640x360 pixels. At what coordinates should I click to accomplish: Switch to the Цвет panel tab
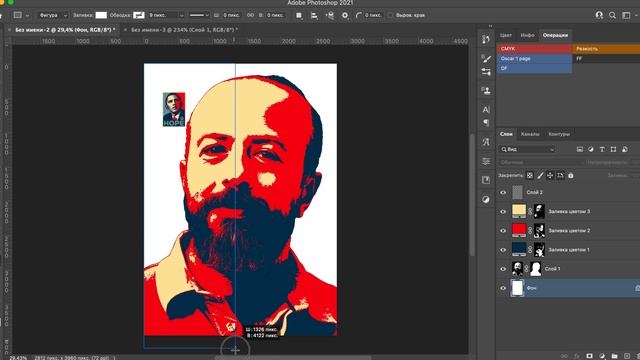tap(506, 36)
